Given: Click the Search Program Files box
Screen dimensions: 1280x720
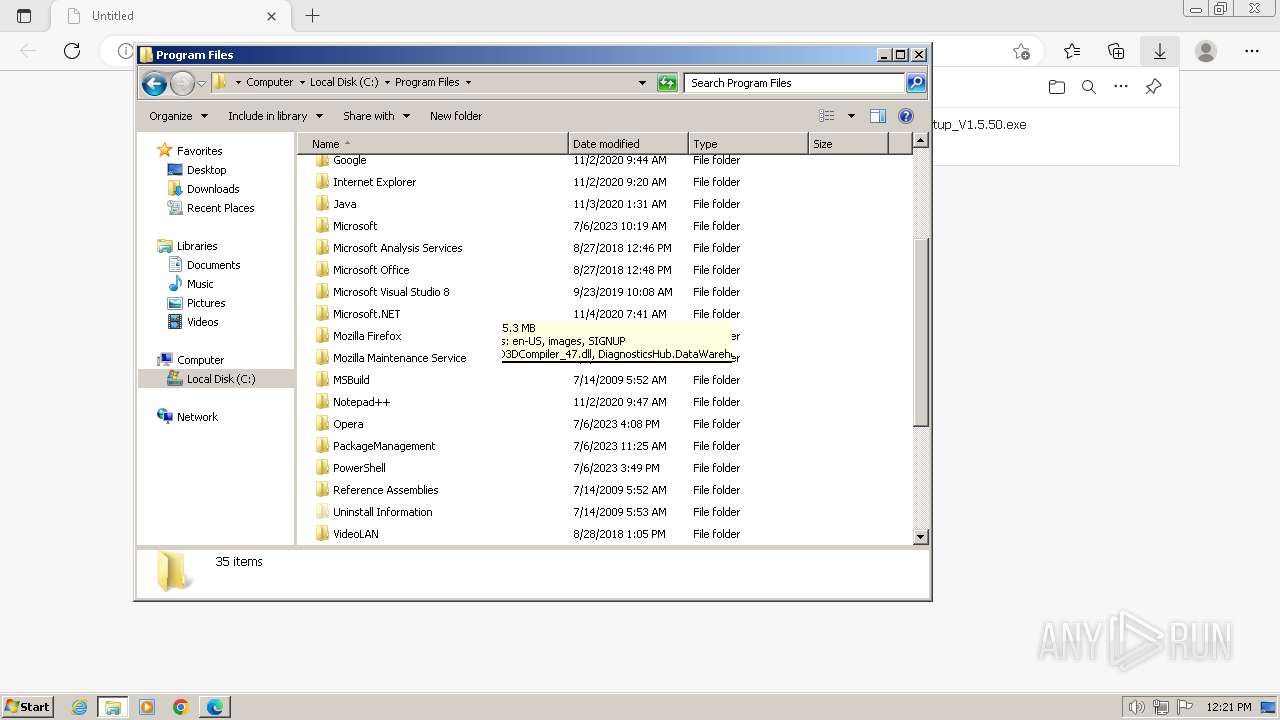Looking at the screenshot, I should coord(795,83).
